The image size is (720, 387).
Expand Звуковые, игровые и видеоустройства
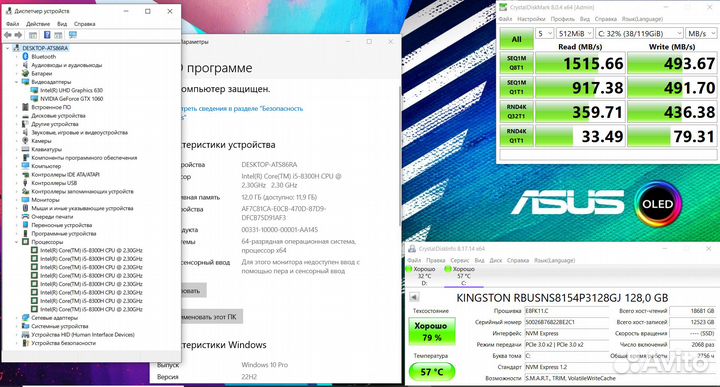(x=17, y=133)
